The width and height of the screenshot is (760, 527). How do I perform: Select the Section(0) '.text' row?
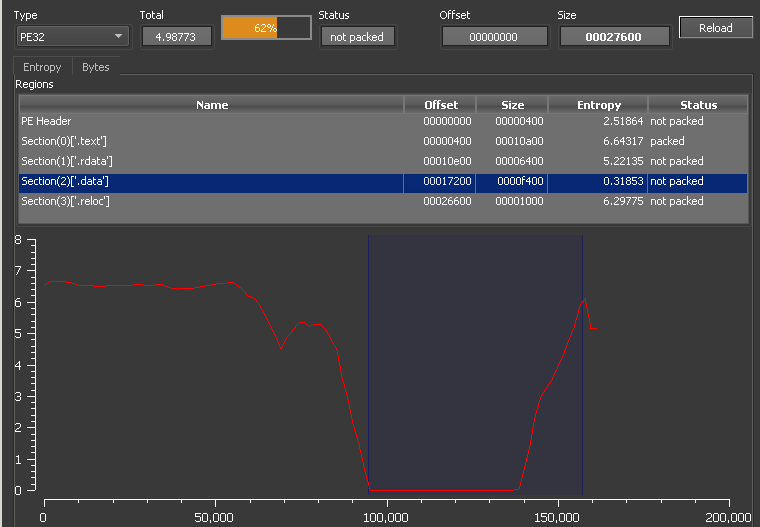coord(210,141)
